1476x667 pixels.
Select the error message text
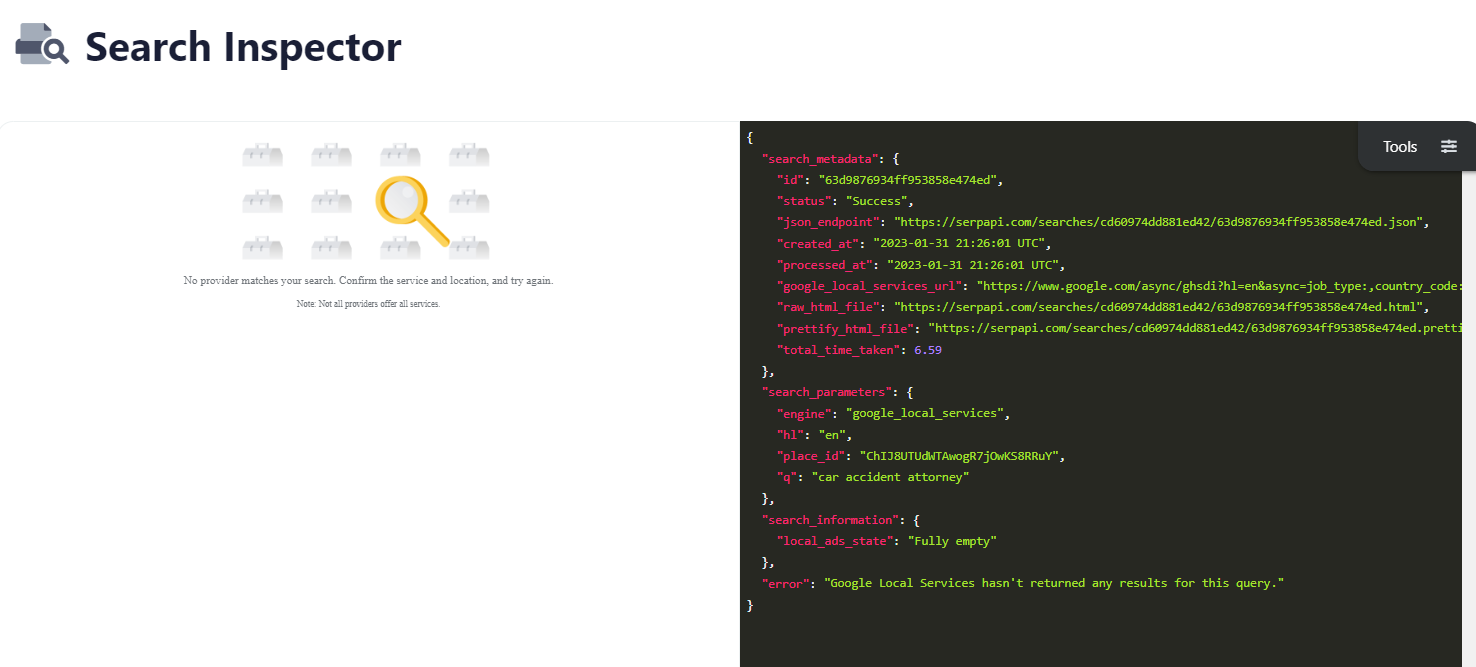(1050, 582)
